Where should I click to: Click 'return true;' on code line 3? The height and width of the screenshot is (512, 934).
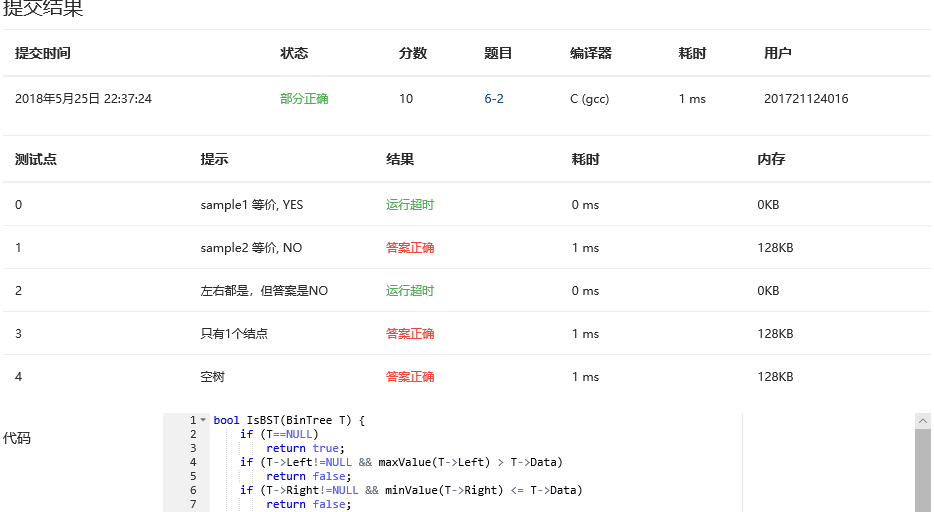click(x=305, y=448)
